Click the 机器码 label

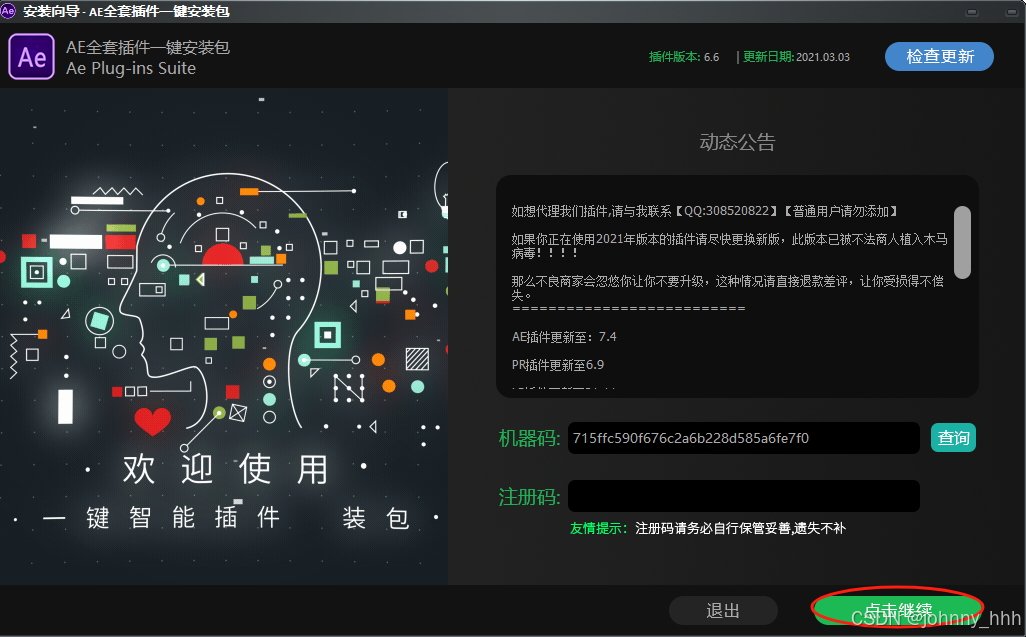point(529,438)
